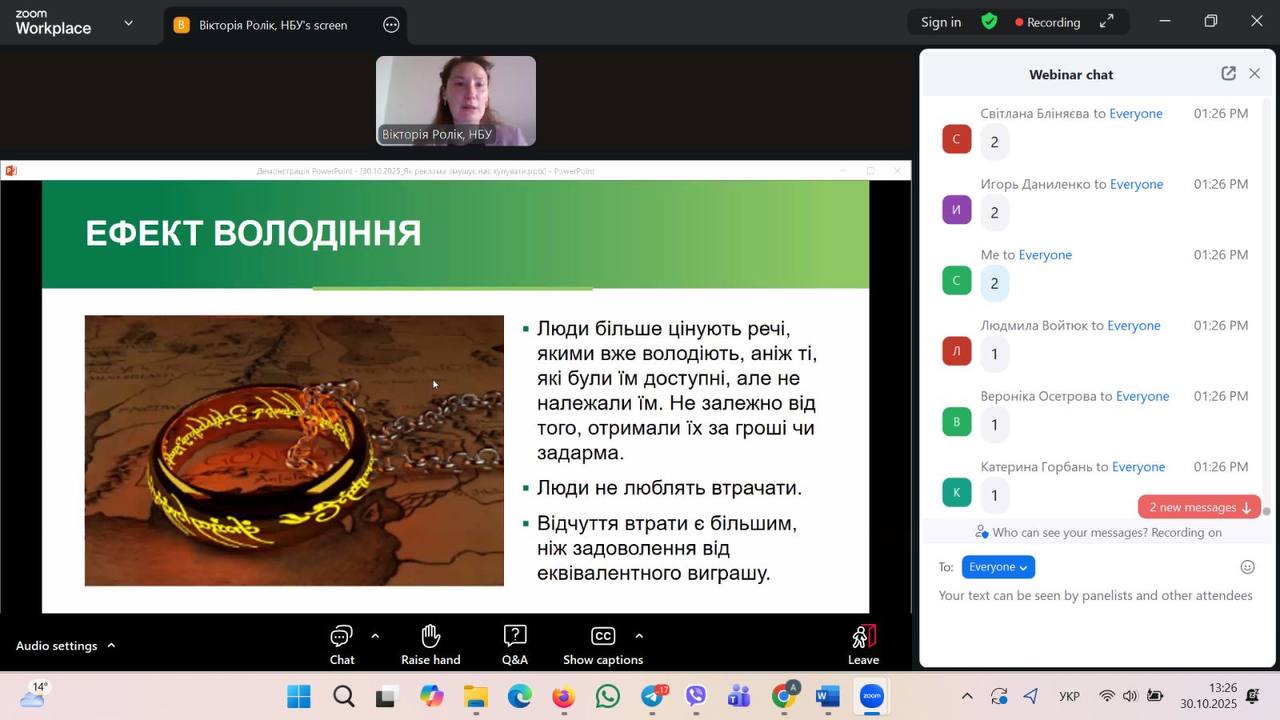Click the chat message text field

click(x=1095, y=596)
